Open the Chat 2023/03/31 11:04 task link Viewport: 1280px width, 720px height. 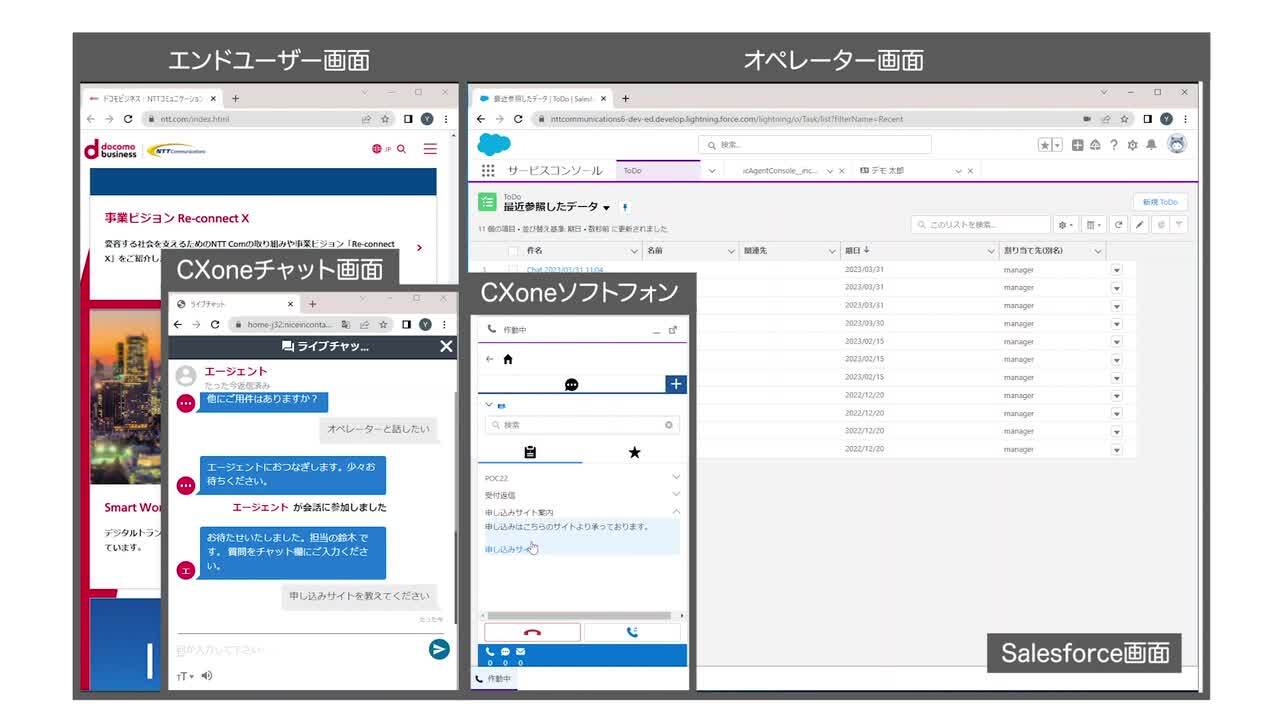pyautogui.click(x=565, y=270)
